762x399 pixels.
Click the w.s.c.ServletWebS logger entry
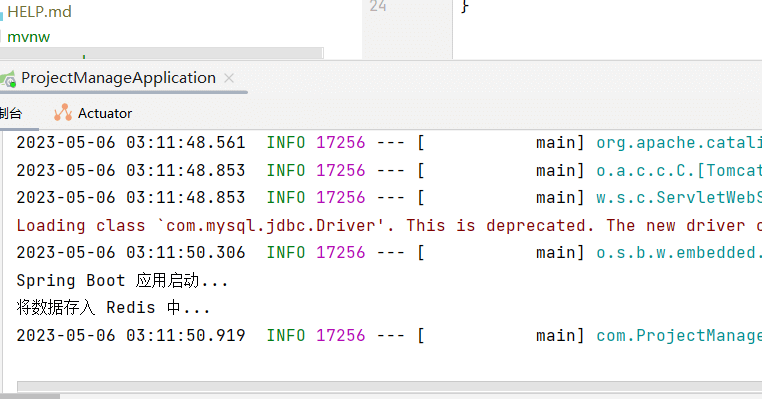[x=679, y=197]
